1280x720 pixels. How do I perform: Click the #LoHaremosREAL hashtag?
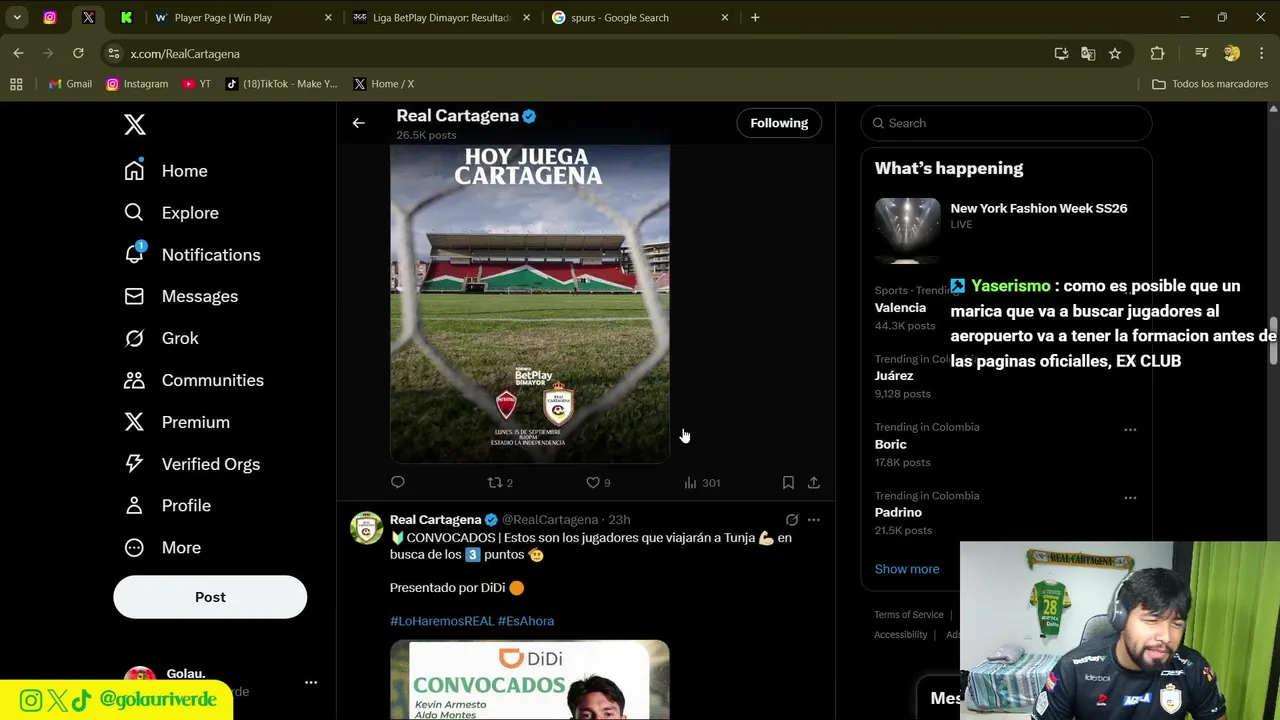pos(442,621)
